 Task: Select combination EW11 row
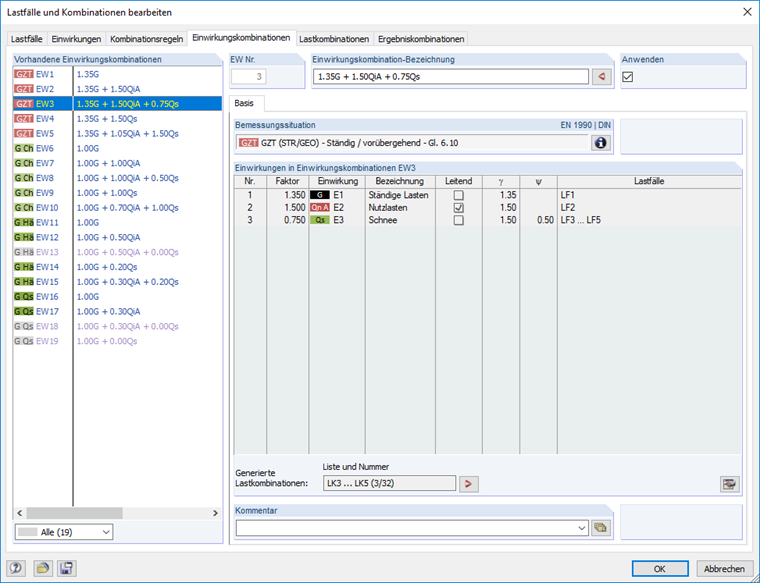(117, 222)
